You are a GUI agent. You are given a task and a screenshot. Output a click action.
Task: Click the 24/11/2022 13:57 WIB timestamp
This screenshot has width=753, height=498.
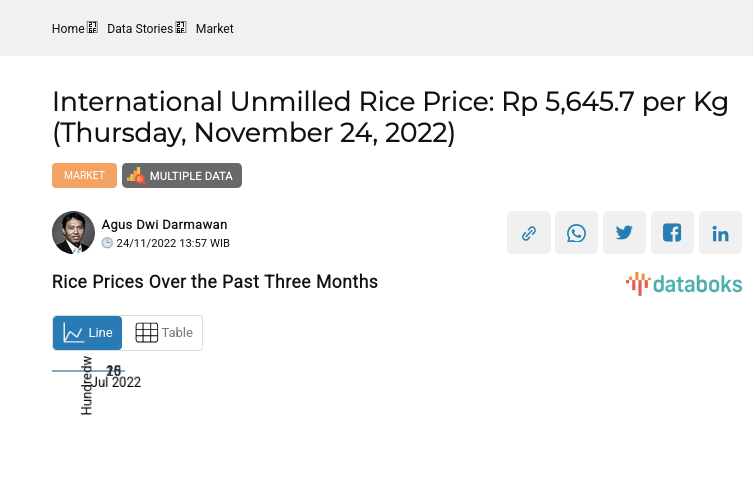173,243
